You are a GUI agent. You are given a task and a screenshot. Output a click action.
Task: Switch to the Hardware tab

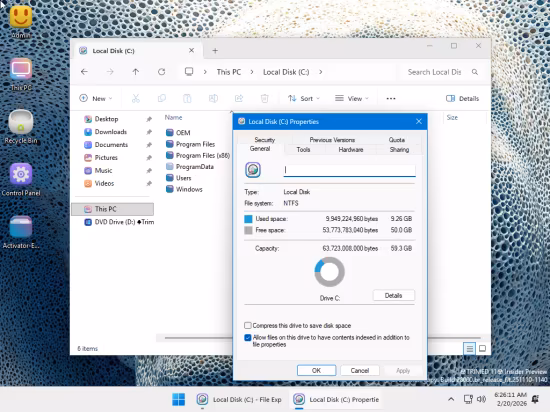pos(351,150)
